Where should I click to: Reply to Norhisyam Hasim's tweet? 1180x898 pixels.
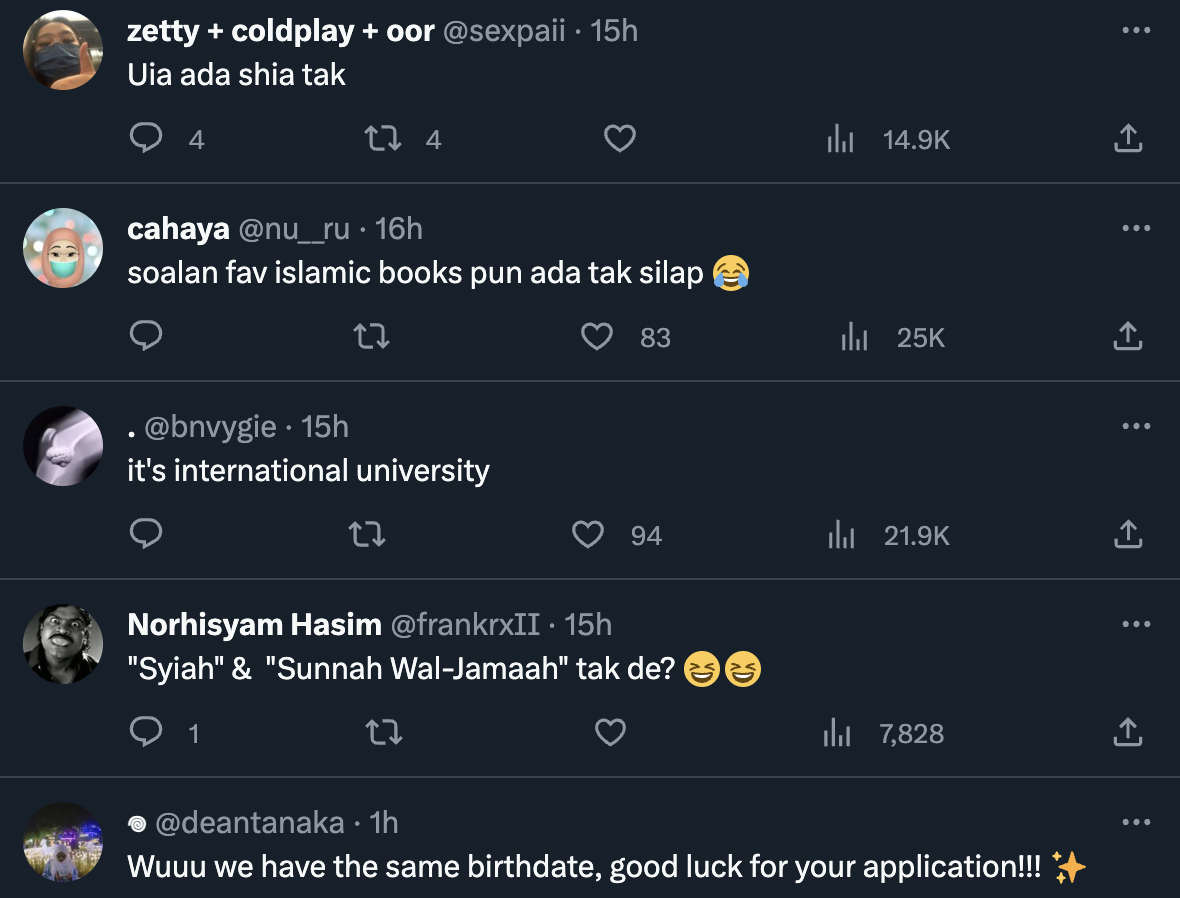pos(146,733)
